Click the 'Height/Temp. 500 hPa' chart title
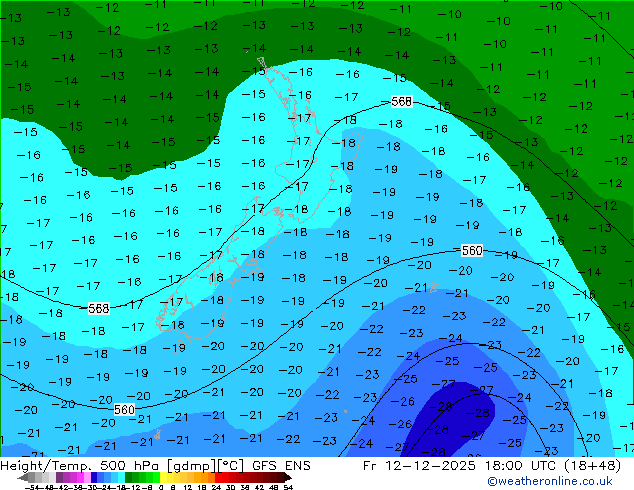The image size is (634, 490). click(82, 466)
